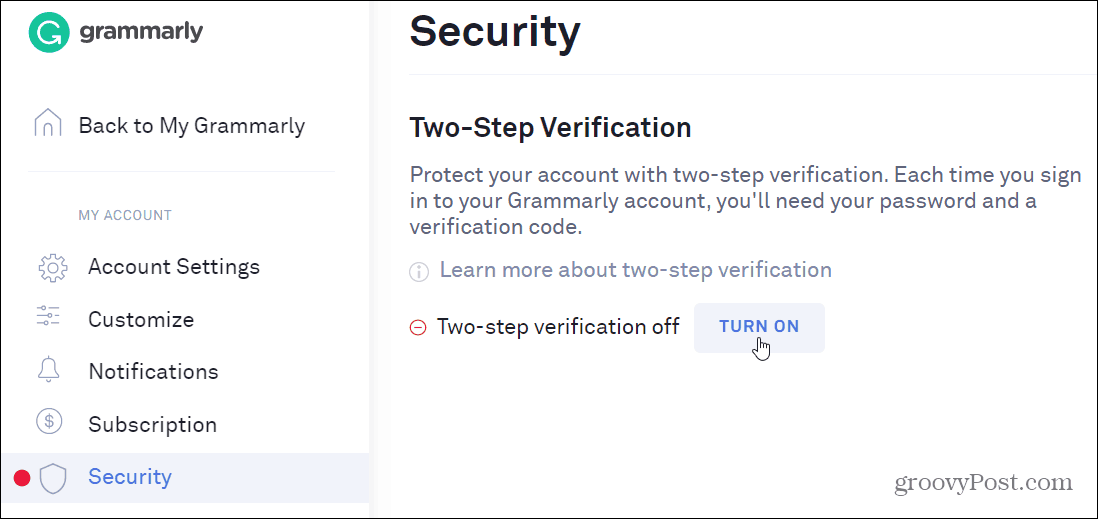
Task: Click the bell icon for Notifications
Action: pyautogui.click(x=50, y=369)
